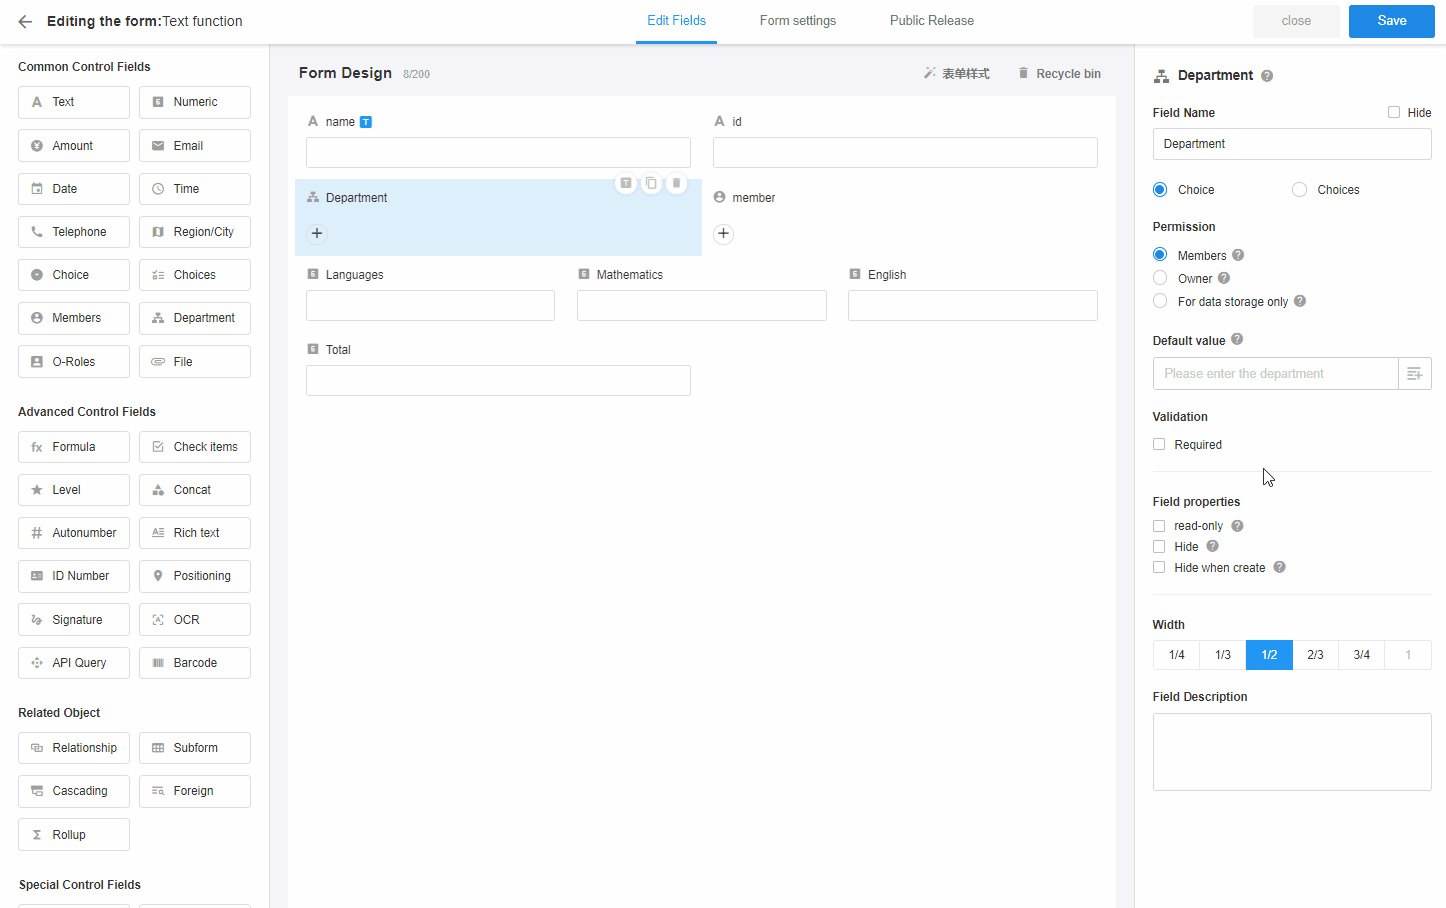Open the Recycle bin
Image resolution: width=1446 pixels, height=908 pixels.
(1059, 74)
